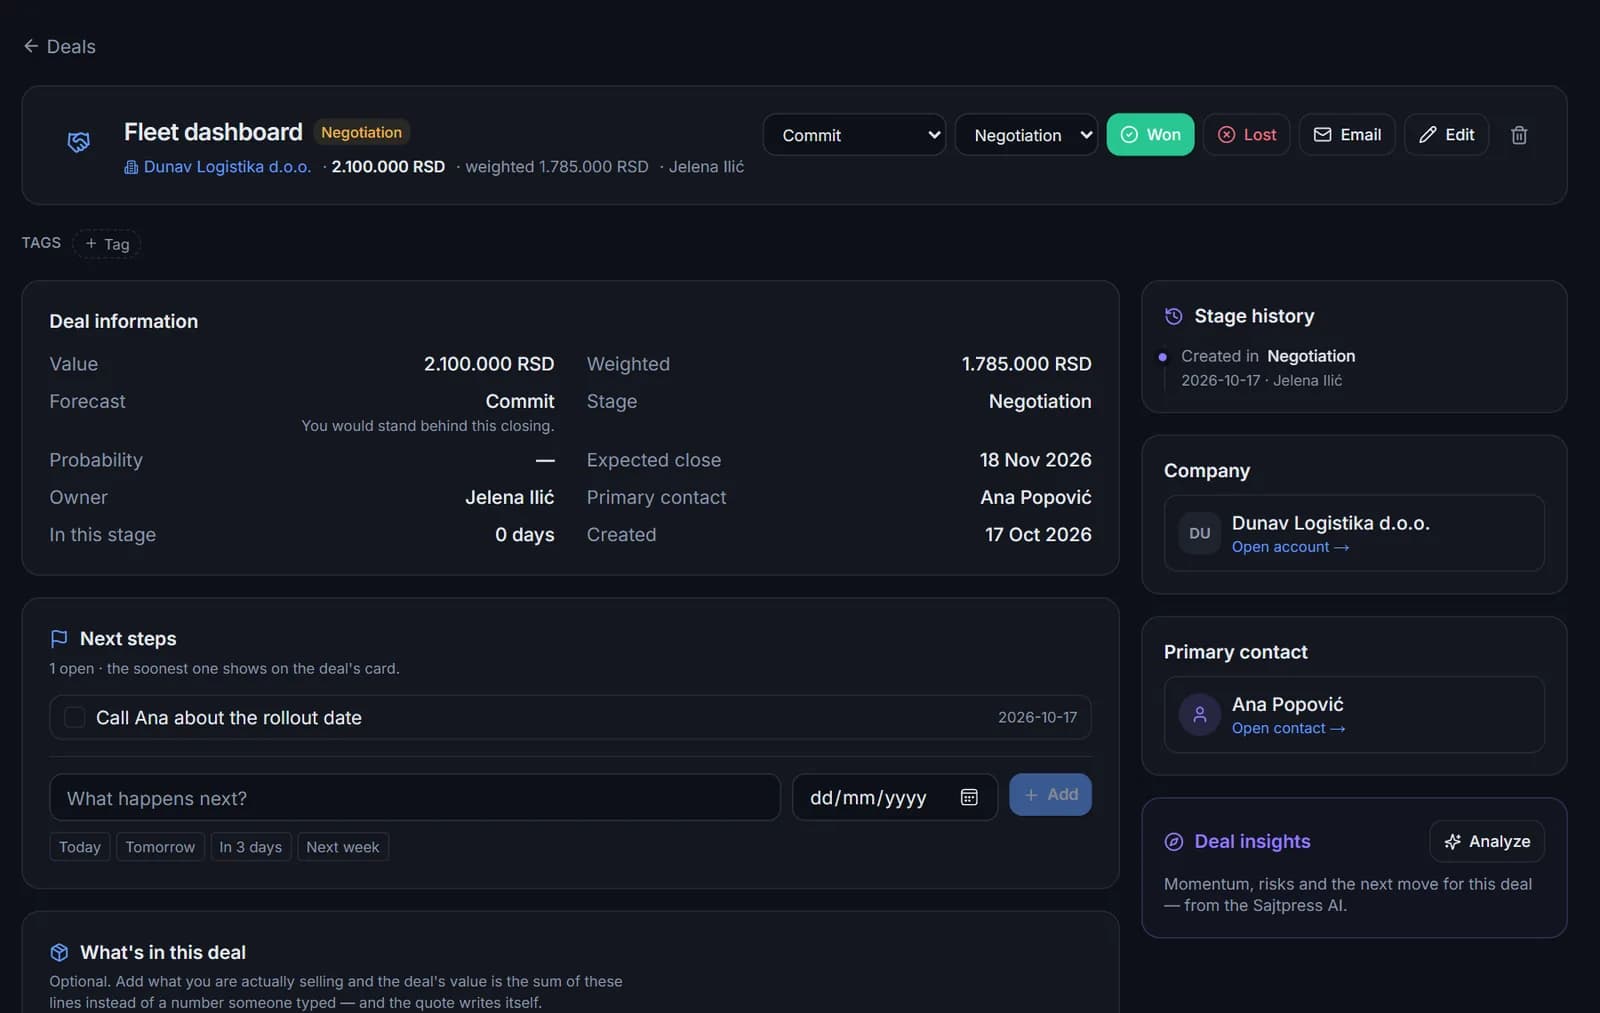Click the Jelena Ilić owner value
This screenshot has width=1600, height=1013.
click(x=510, y=497)
